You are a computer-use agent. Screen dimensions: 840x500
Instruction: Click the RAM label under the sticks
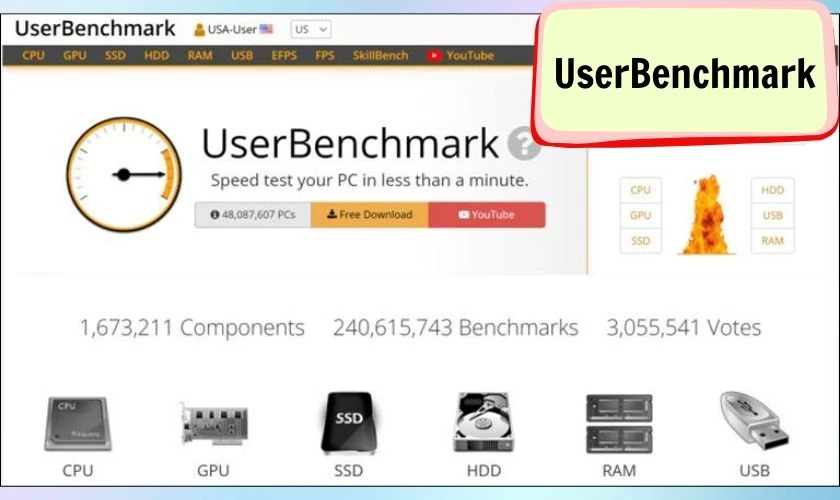(619, 471)
